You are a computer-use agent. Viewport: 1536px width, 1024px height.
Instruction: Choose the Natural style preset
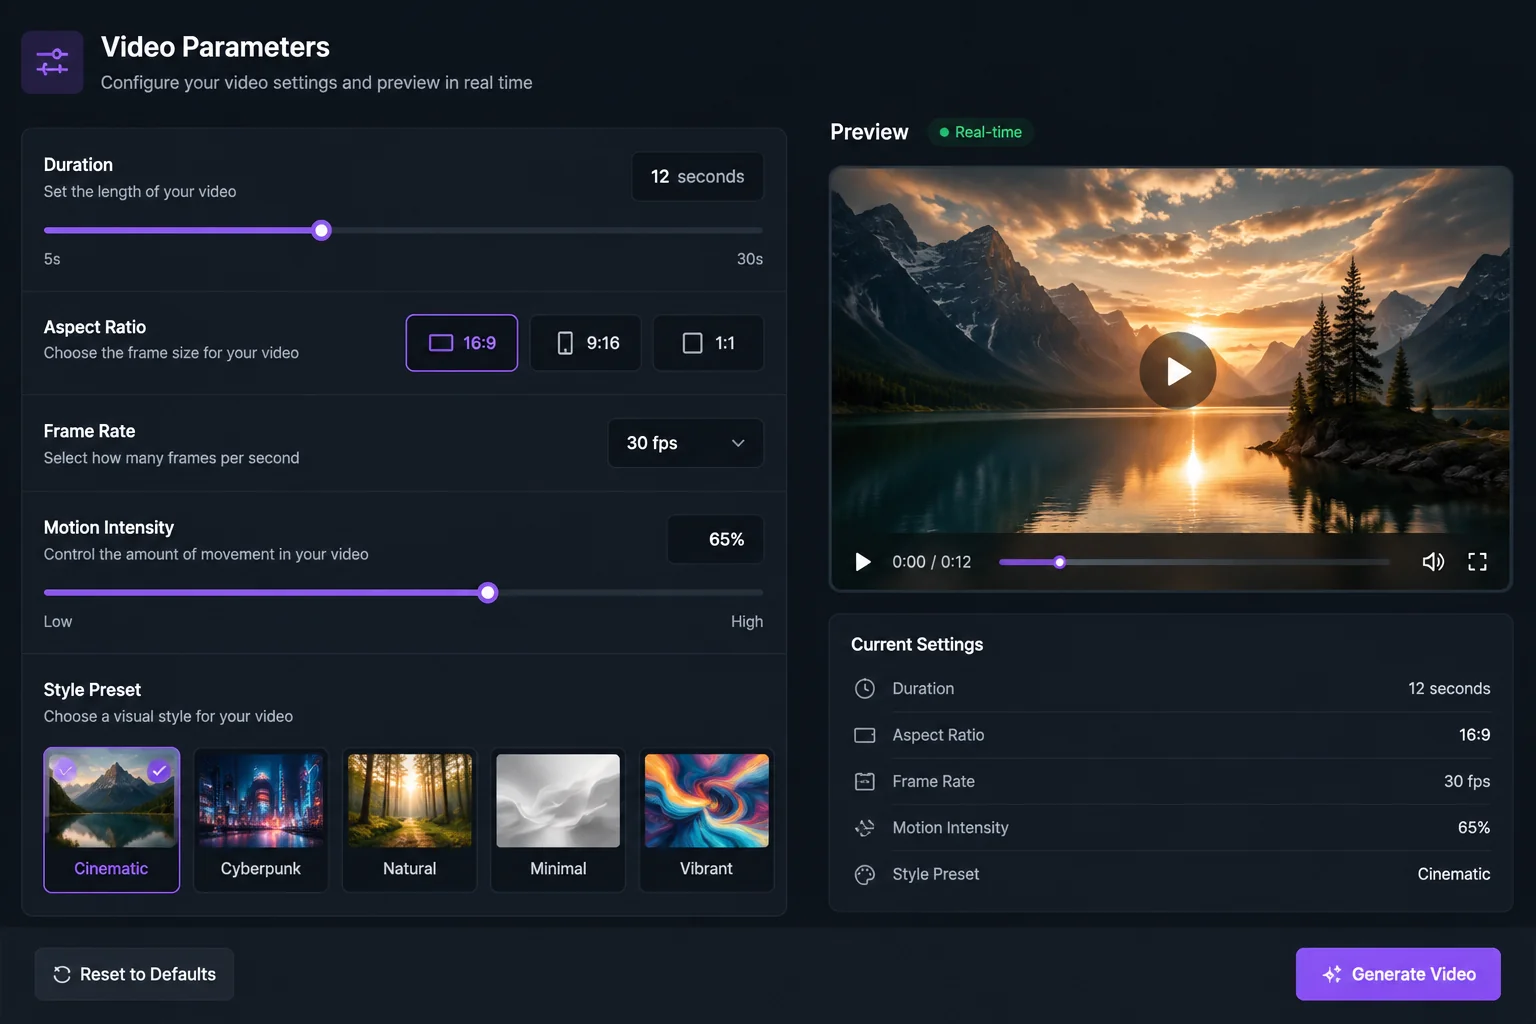click(410, 820)
